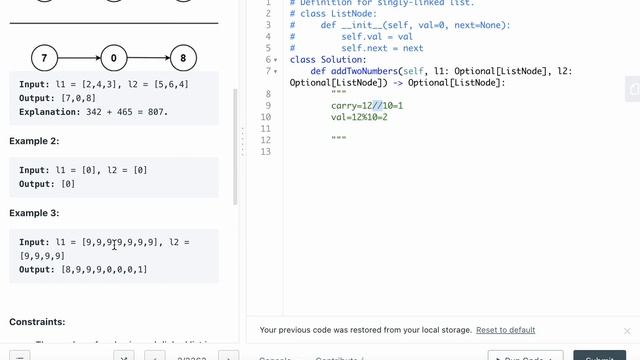This screenshot has width=640, height=360.
Task: Place cursor on the 'val=12%10=2' code line
Action: [x=359, y=117]
